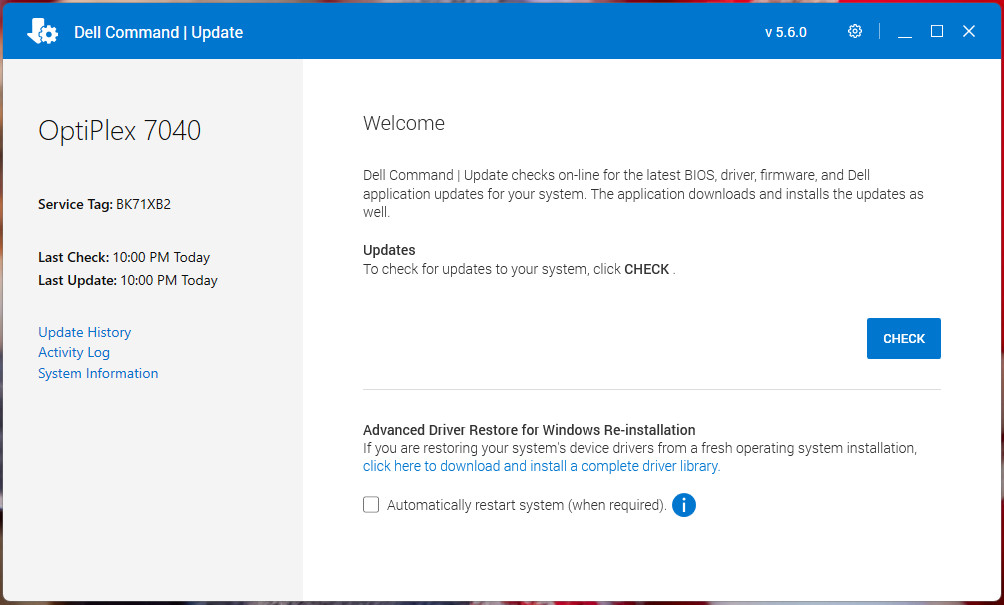Screen dimensions: 1004x605
Task: Click the Last Update timestamp
Action: click(169, 280)
